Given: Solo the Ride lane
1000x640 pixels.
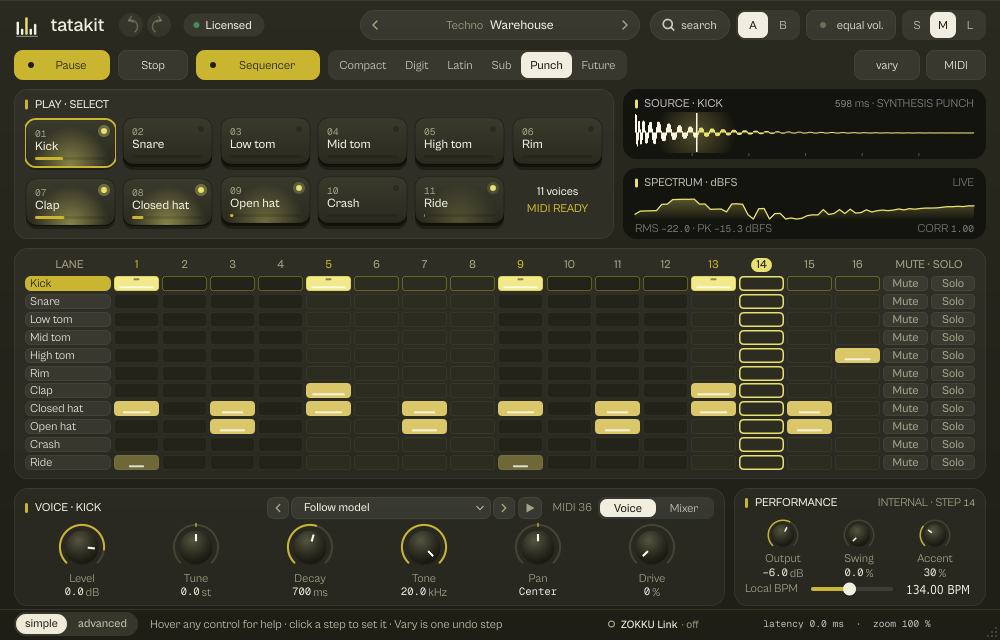Looking at the screenshot, I should click(953, 462).
